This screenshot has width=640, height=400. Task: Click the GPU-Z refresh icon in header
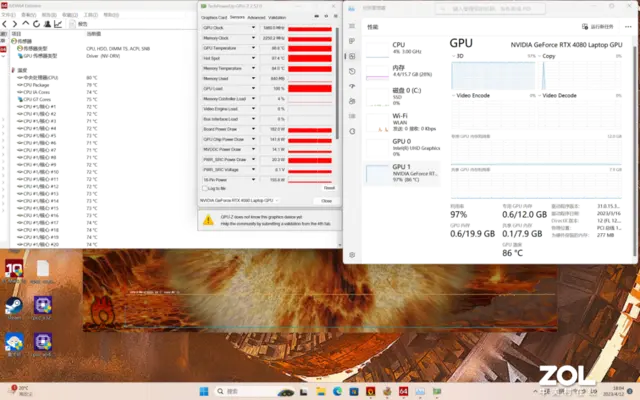click(x=326, y=16)
